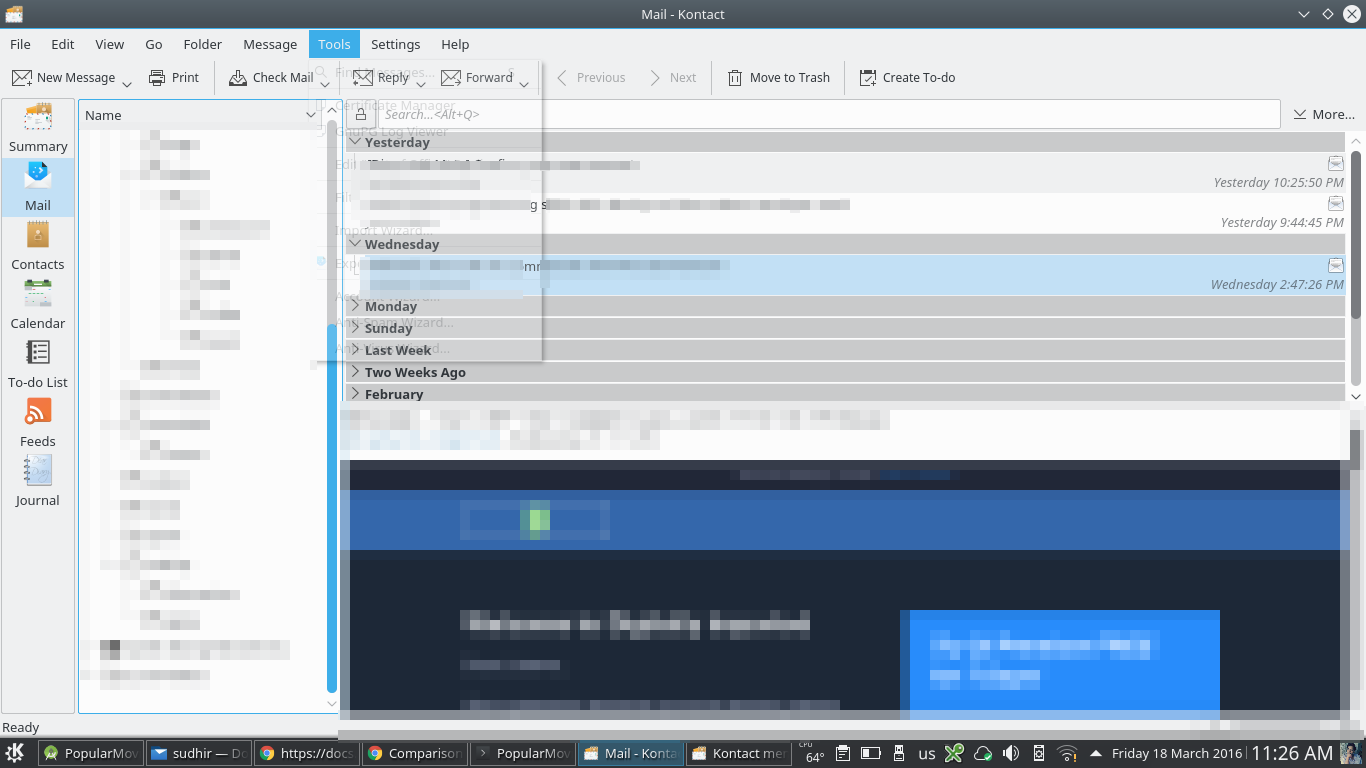Open the View menu
This screenshot has height=768, width=1366.
pos(110,44)
